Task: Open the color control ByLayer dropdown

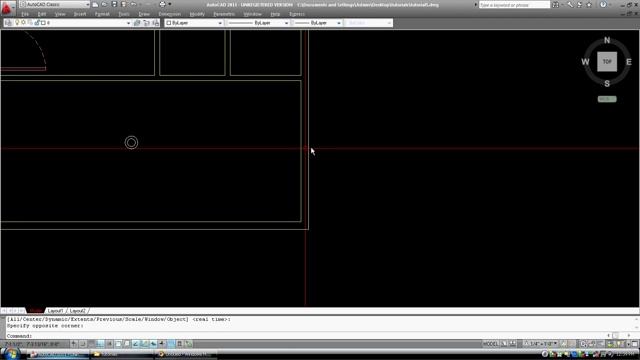Action: point(220,23)
